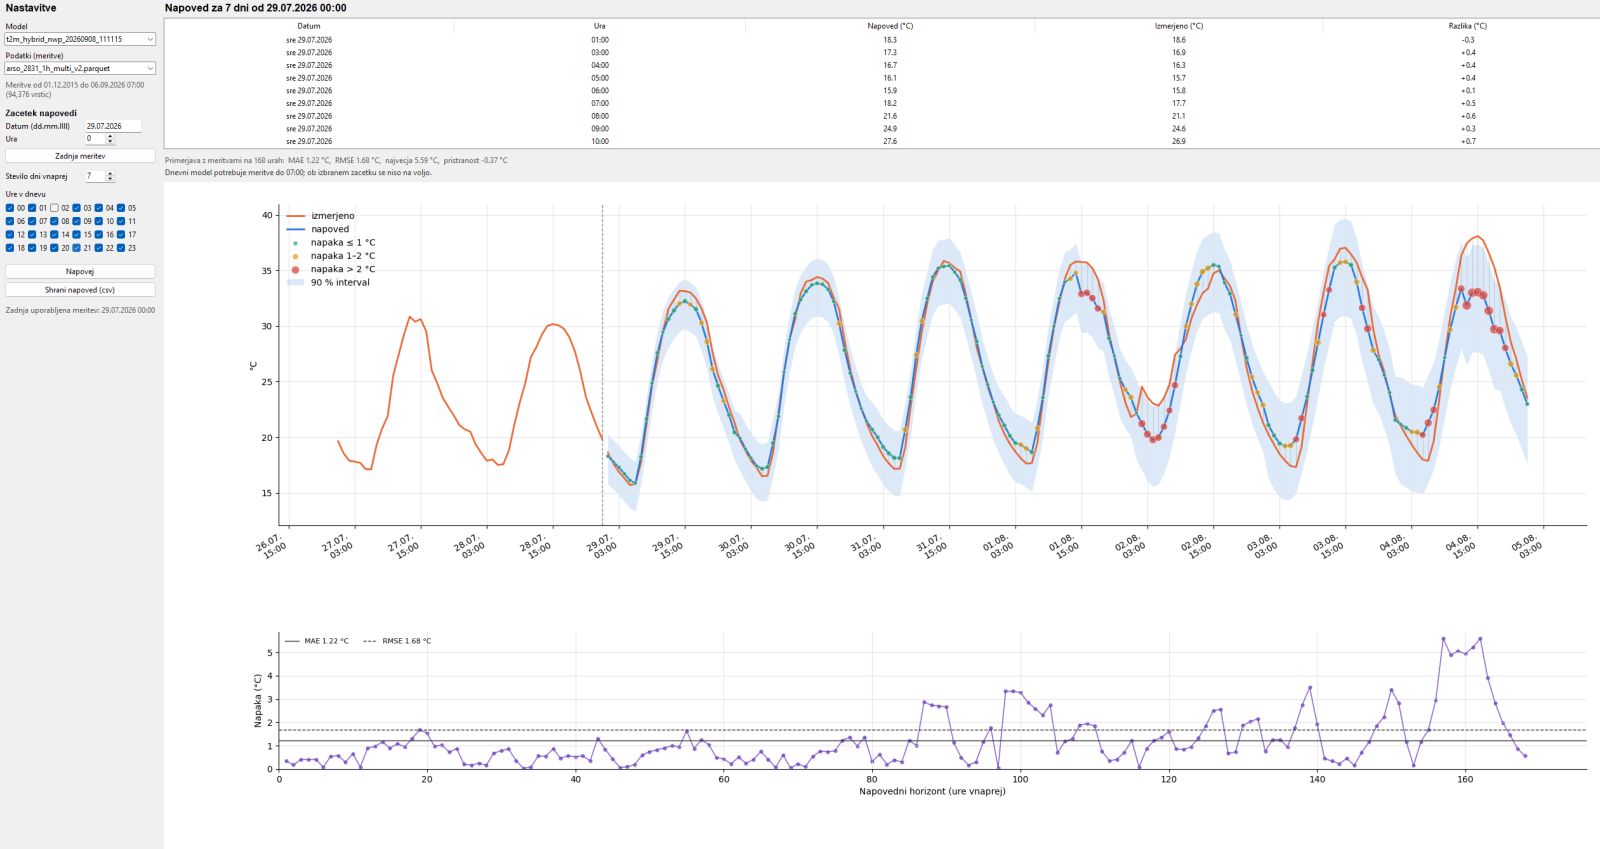
Task: Open the Podatki (meritve) dropdown
Action: click(x=80, y=68)
